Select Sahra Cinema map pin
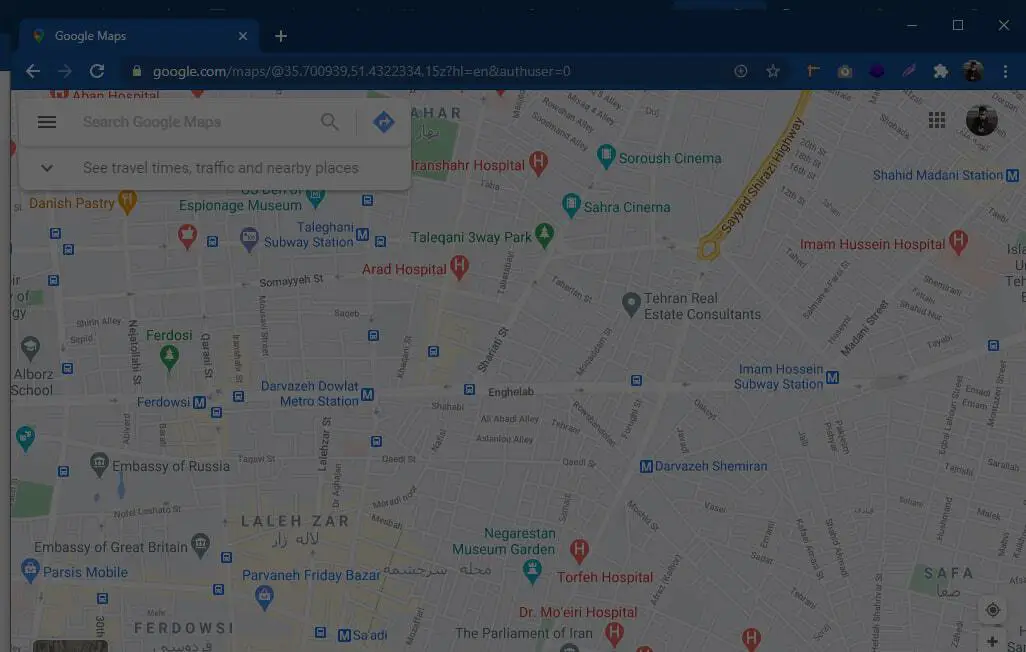Image resolution: width=1026 pixels, height=652 pixels. [x=571, y=205]
